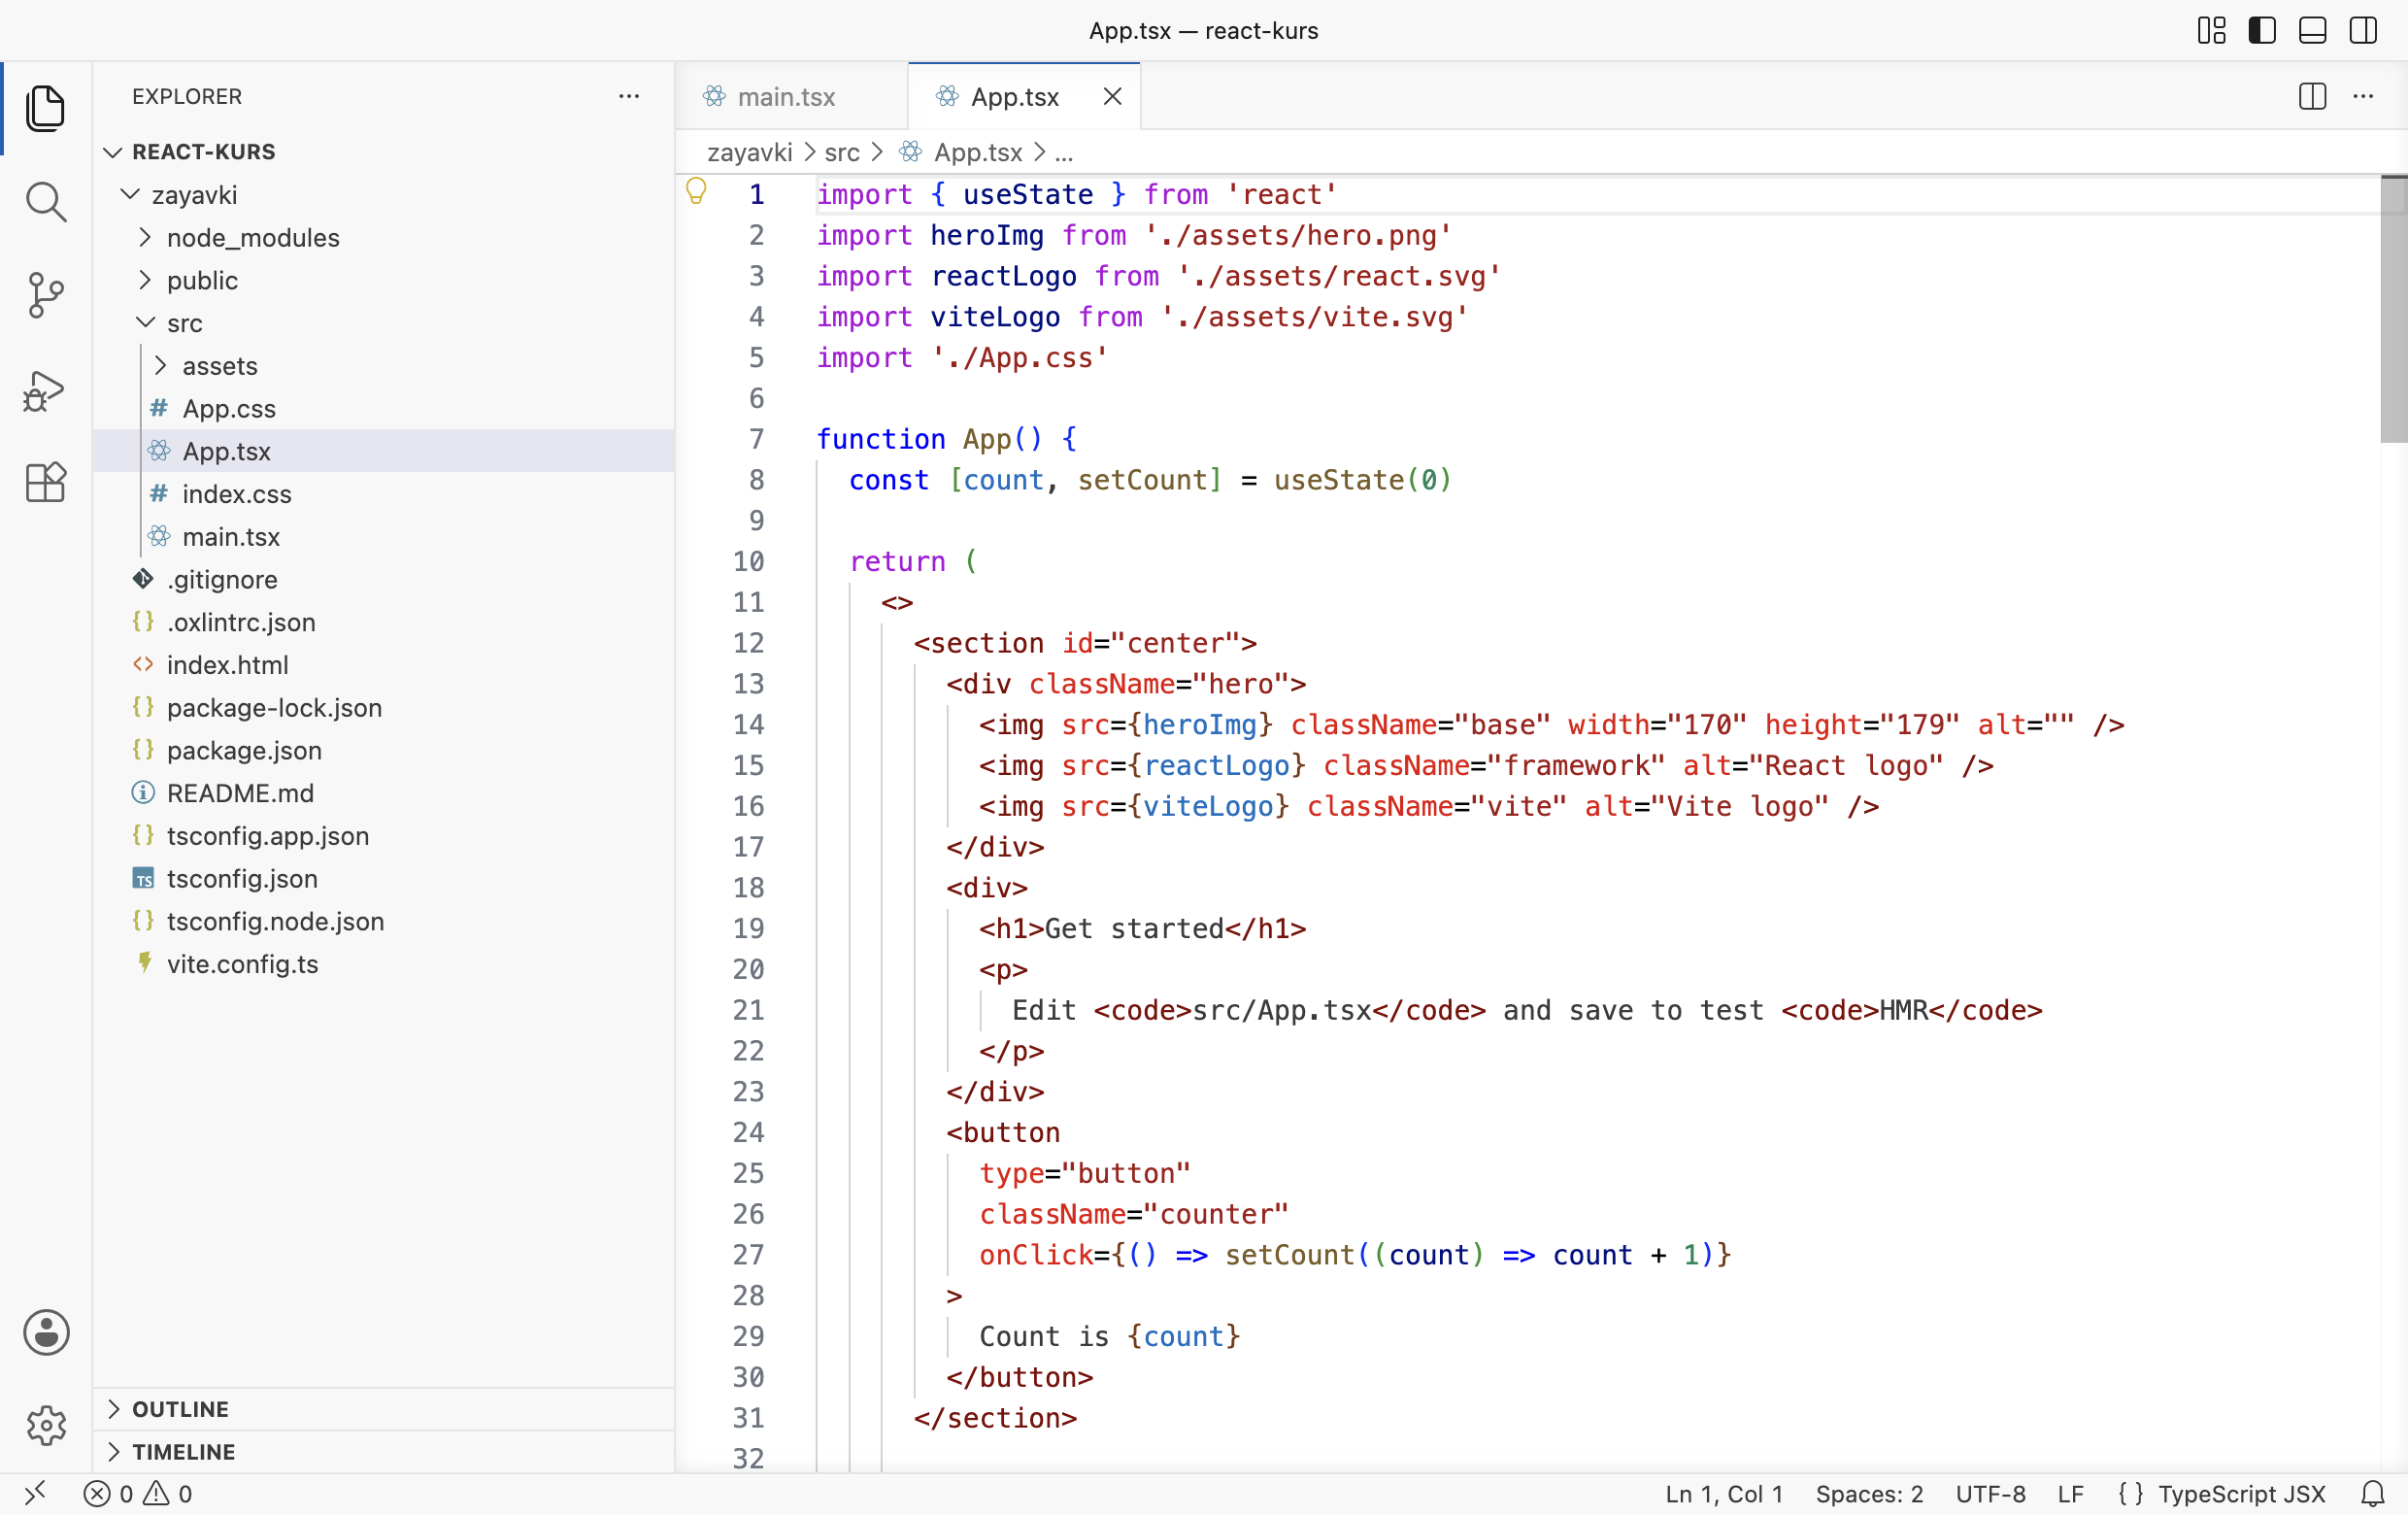Click 'Get started' heading text line 19
Image resolution: width=2408 pixels, height=1515 pixels.
pyautogui.click(x=1134, y=928)
